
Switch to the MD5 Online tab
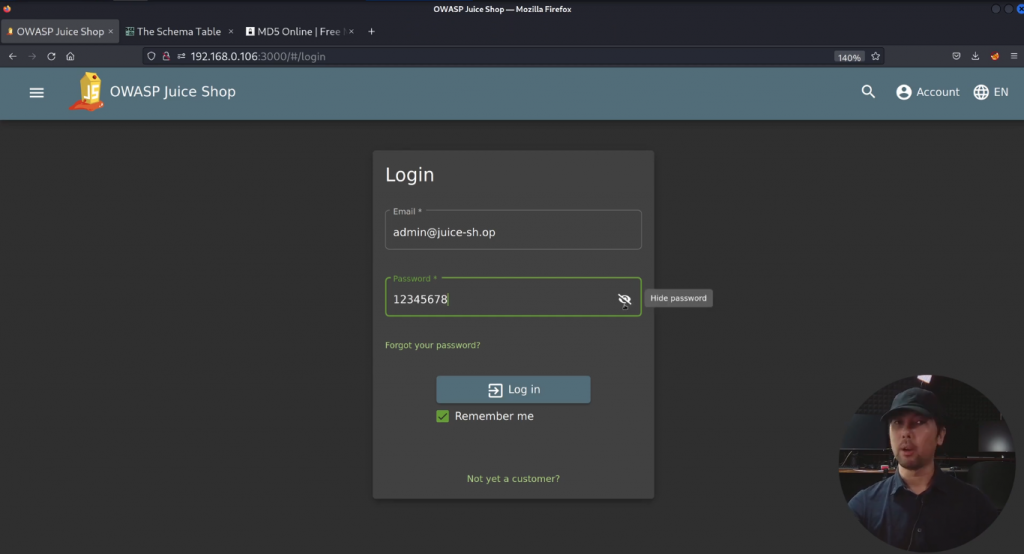pyautogui.click(x=299, y=31)
